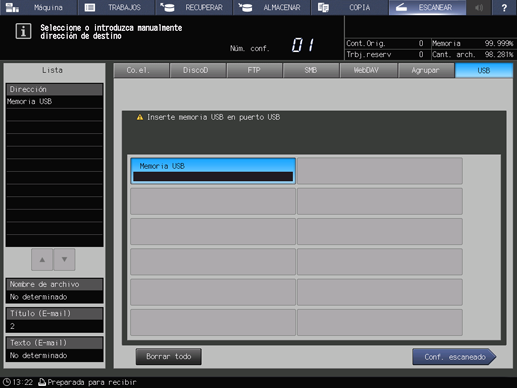Select the Co.el. destination tab
Screen dimensions: 517x388
(x=141, y=70)
